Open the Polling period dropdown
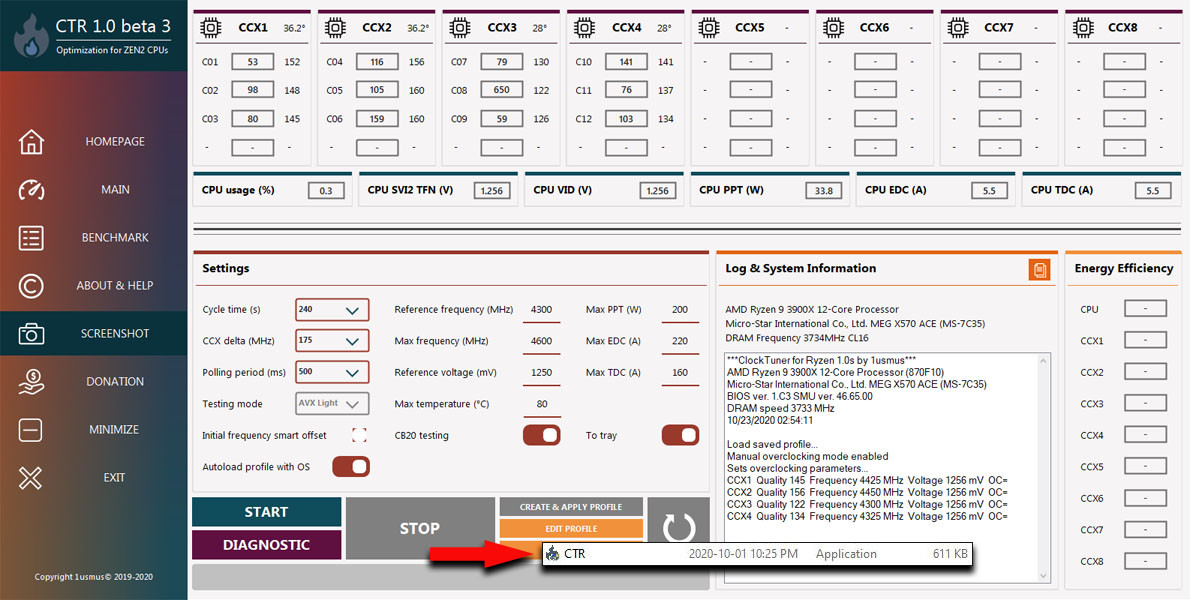1190x600 pixels. (x=332, y=372)
